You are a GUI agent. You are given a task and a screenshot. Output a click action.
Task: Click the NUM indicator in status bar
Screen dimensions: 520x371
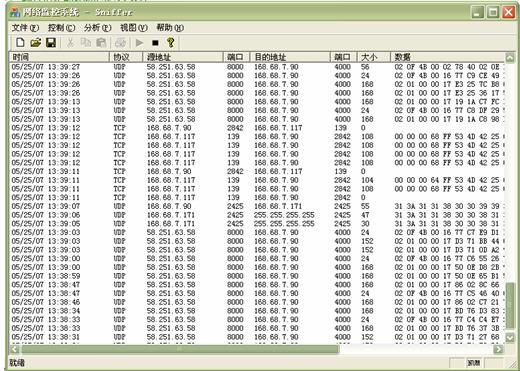[x=474, y=363]
